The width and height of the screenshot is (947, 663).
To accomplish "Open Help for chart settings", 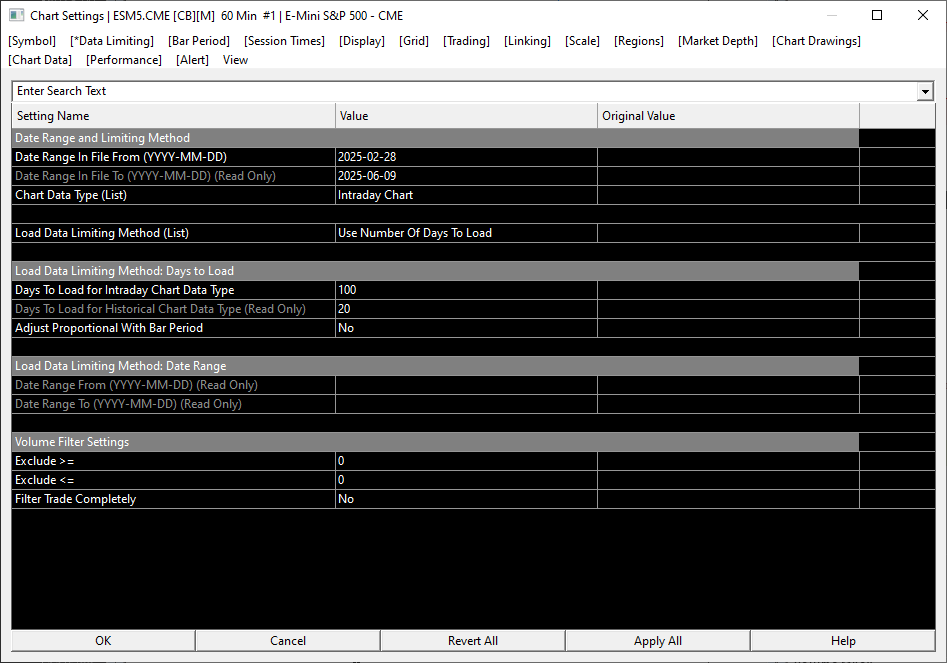I will 843,641.
